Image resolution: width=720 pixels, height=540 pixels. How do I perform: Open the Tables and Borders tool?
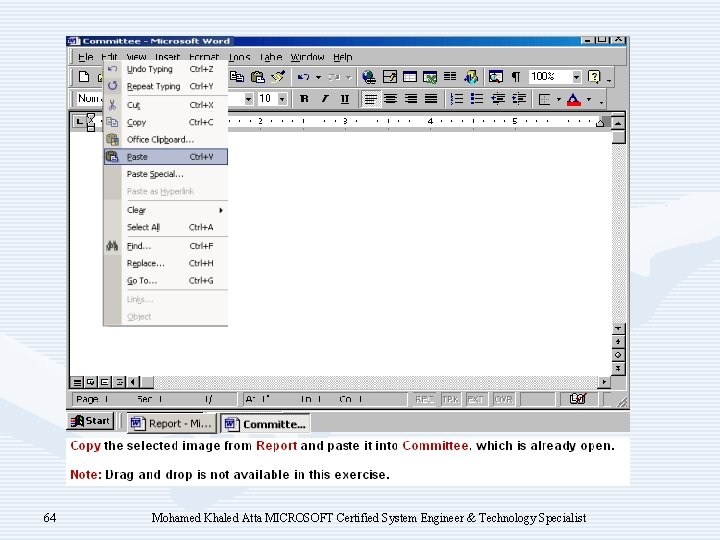pyautogui.click(x=389, y=77)
